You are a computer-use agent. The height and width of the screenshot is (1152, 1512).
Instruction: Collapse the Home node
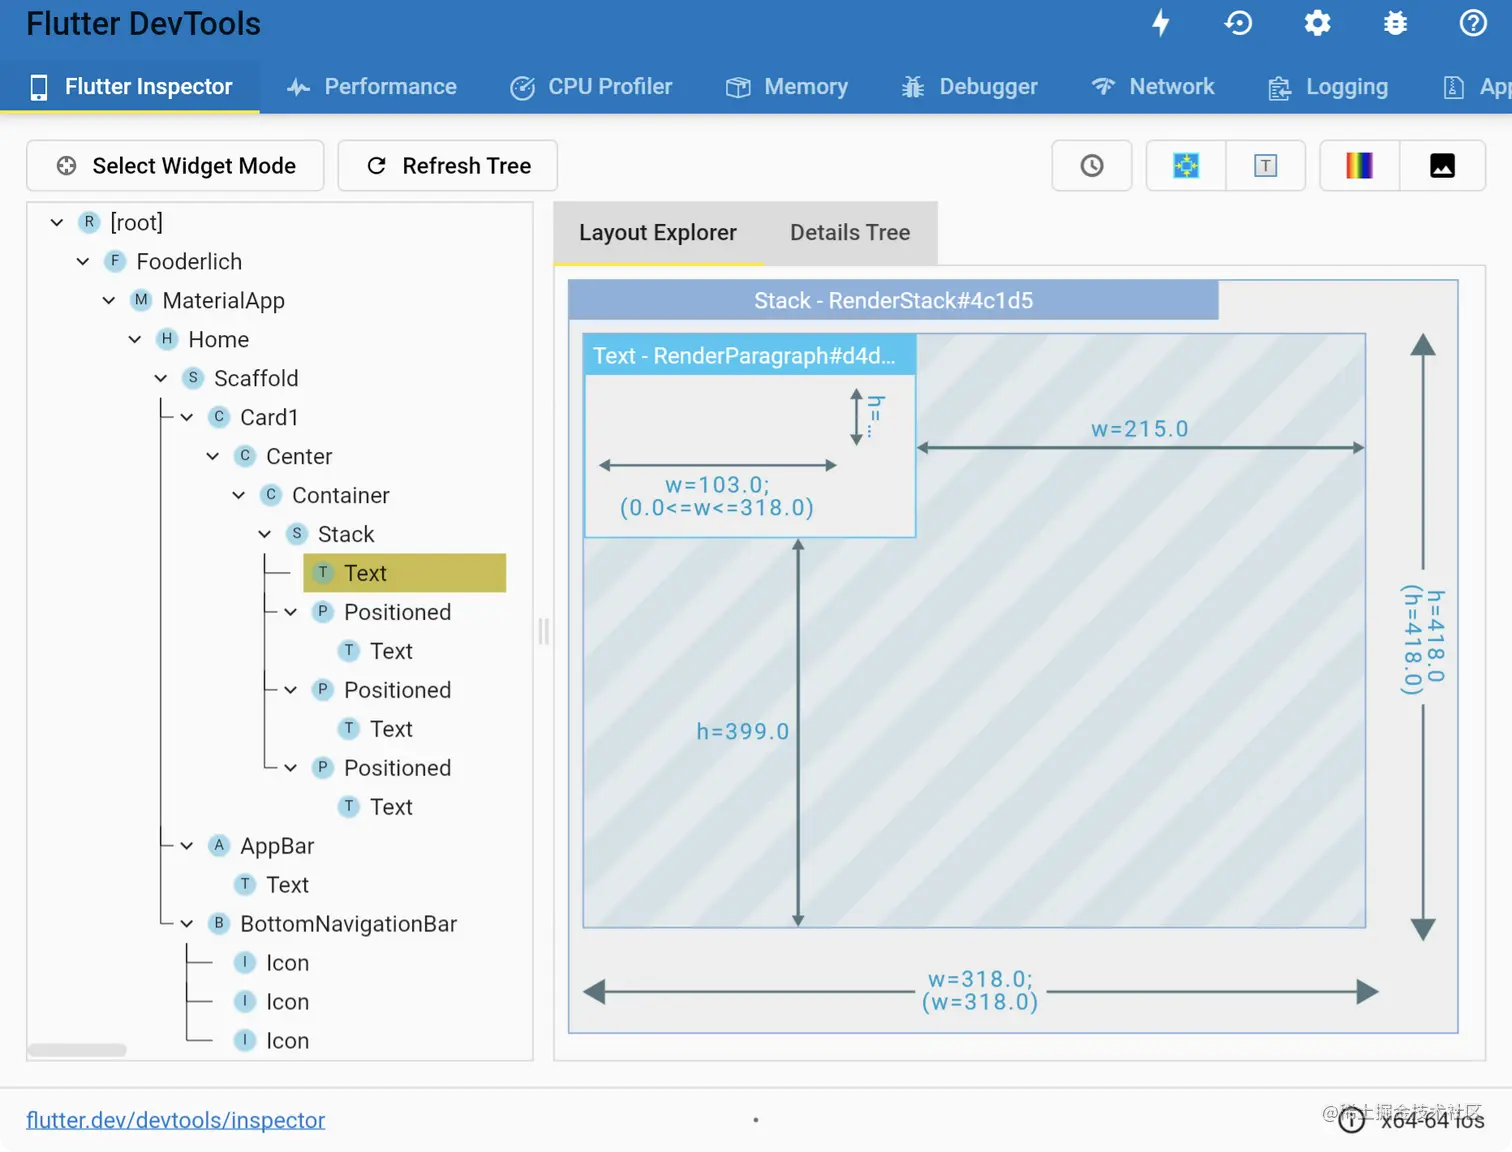tap(135, 340)
